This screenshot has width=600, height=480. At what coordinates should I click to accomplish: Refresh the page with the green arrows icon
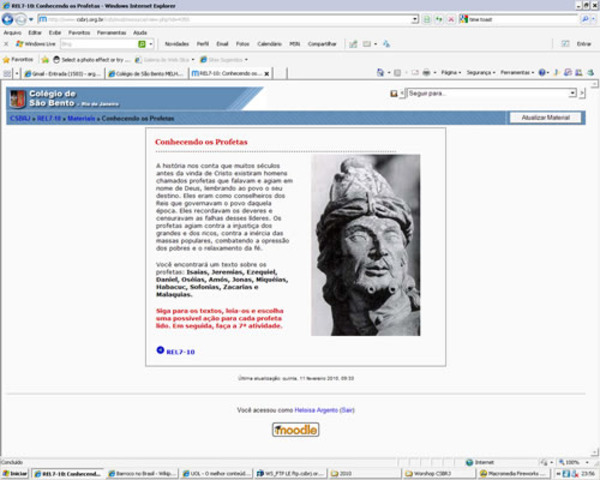439,19
